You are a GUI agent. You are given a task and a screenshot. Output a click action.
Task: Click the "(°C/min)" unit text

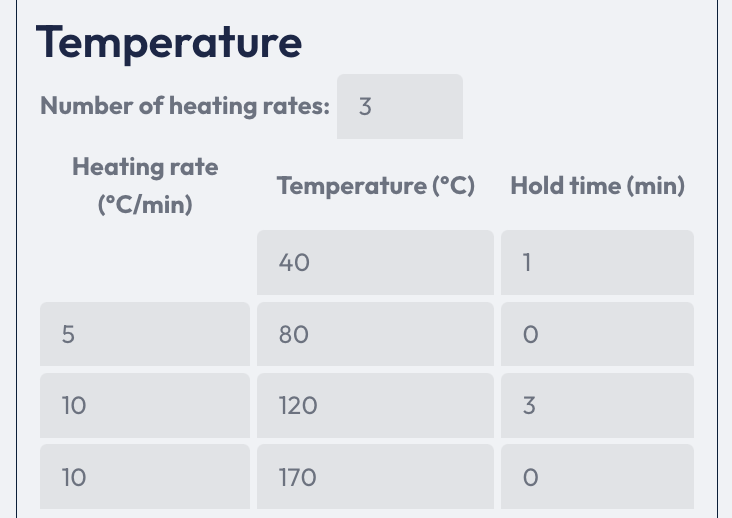coord(145,205)
